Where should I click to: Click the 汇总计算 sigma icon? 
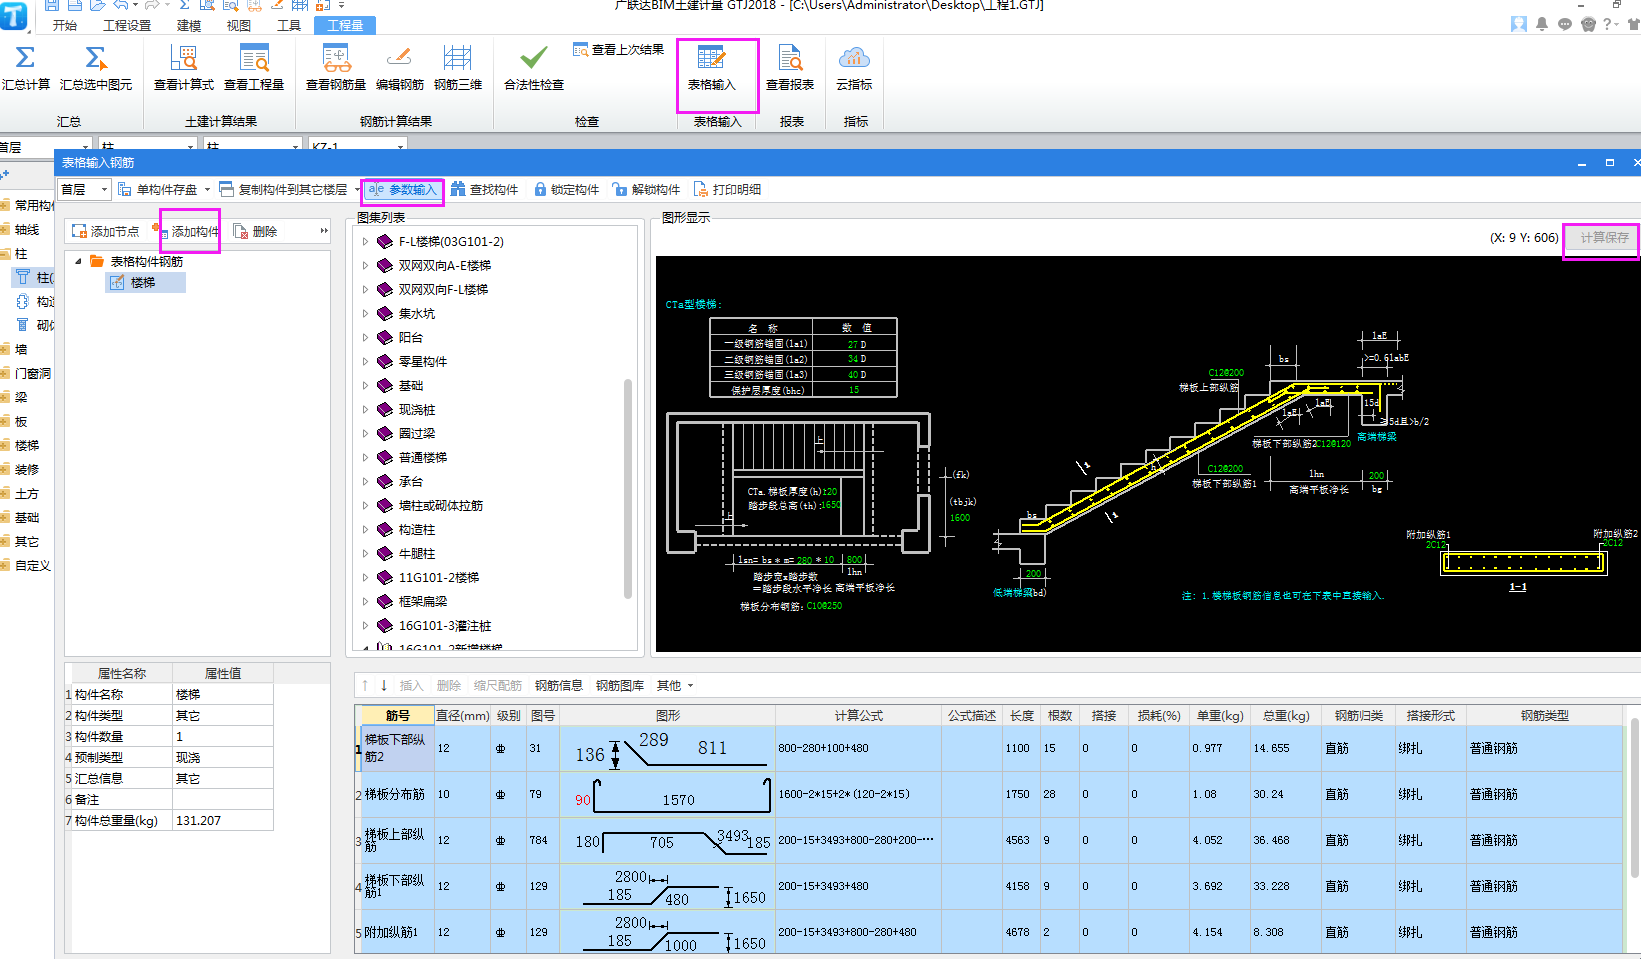pyautogui.click(x=25, y=59)
